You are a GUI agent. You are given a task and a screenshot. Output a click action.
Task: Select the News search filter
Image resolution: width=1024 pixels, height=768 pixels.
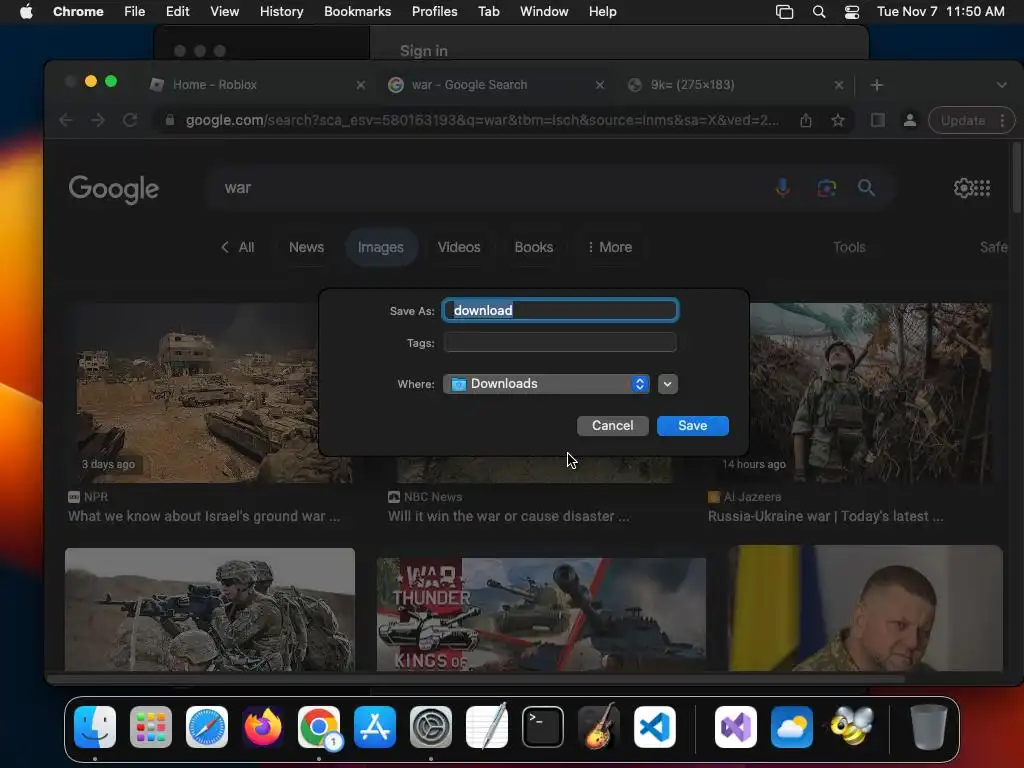tap(306, 248)
